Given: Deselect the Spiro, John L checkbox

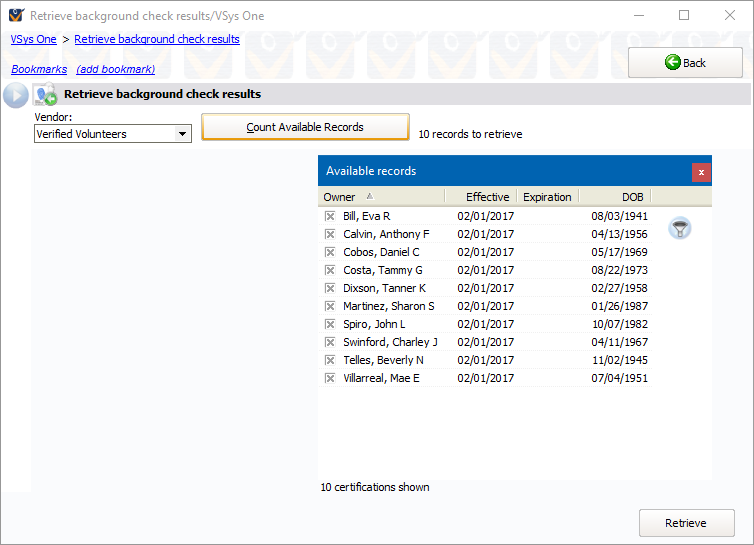Looking at the screenshot, I should tap(330, 324).
